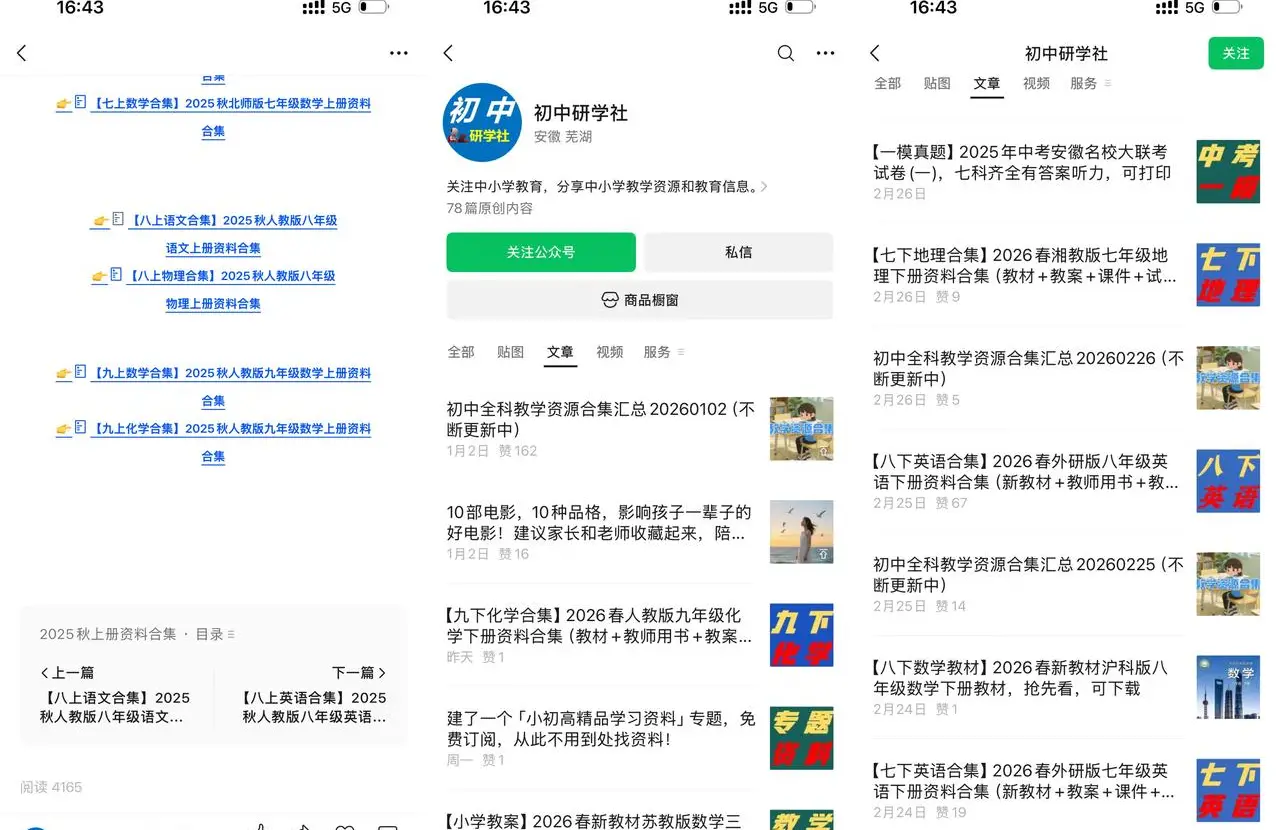The height and width of the screenshot is (830, 1280).
Task: Select the 文章 tab on list screen
Action: [987, 83]
